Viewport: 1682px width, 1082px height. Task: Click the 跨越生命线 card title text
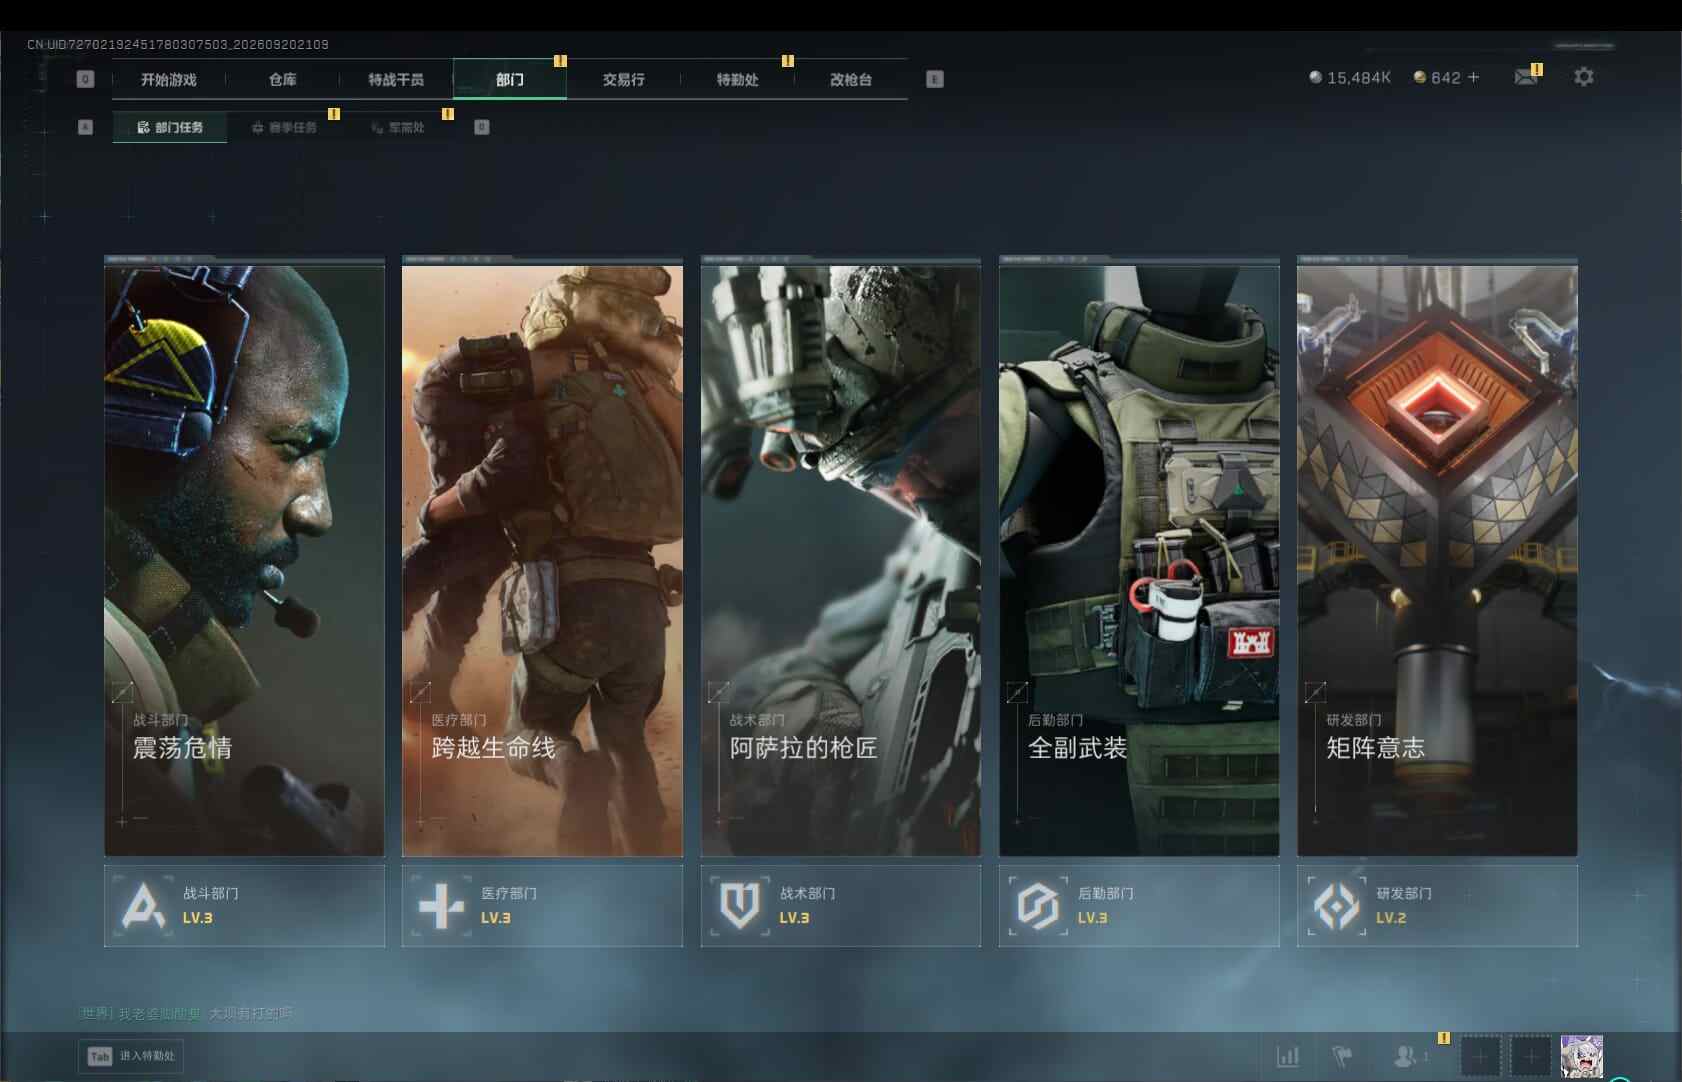(x=493, y=748)
